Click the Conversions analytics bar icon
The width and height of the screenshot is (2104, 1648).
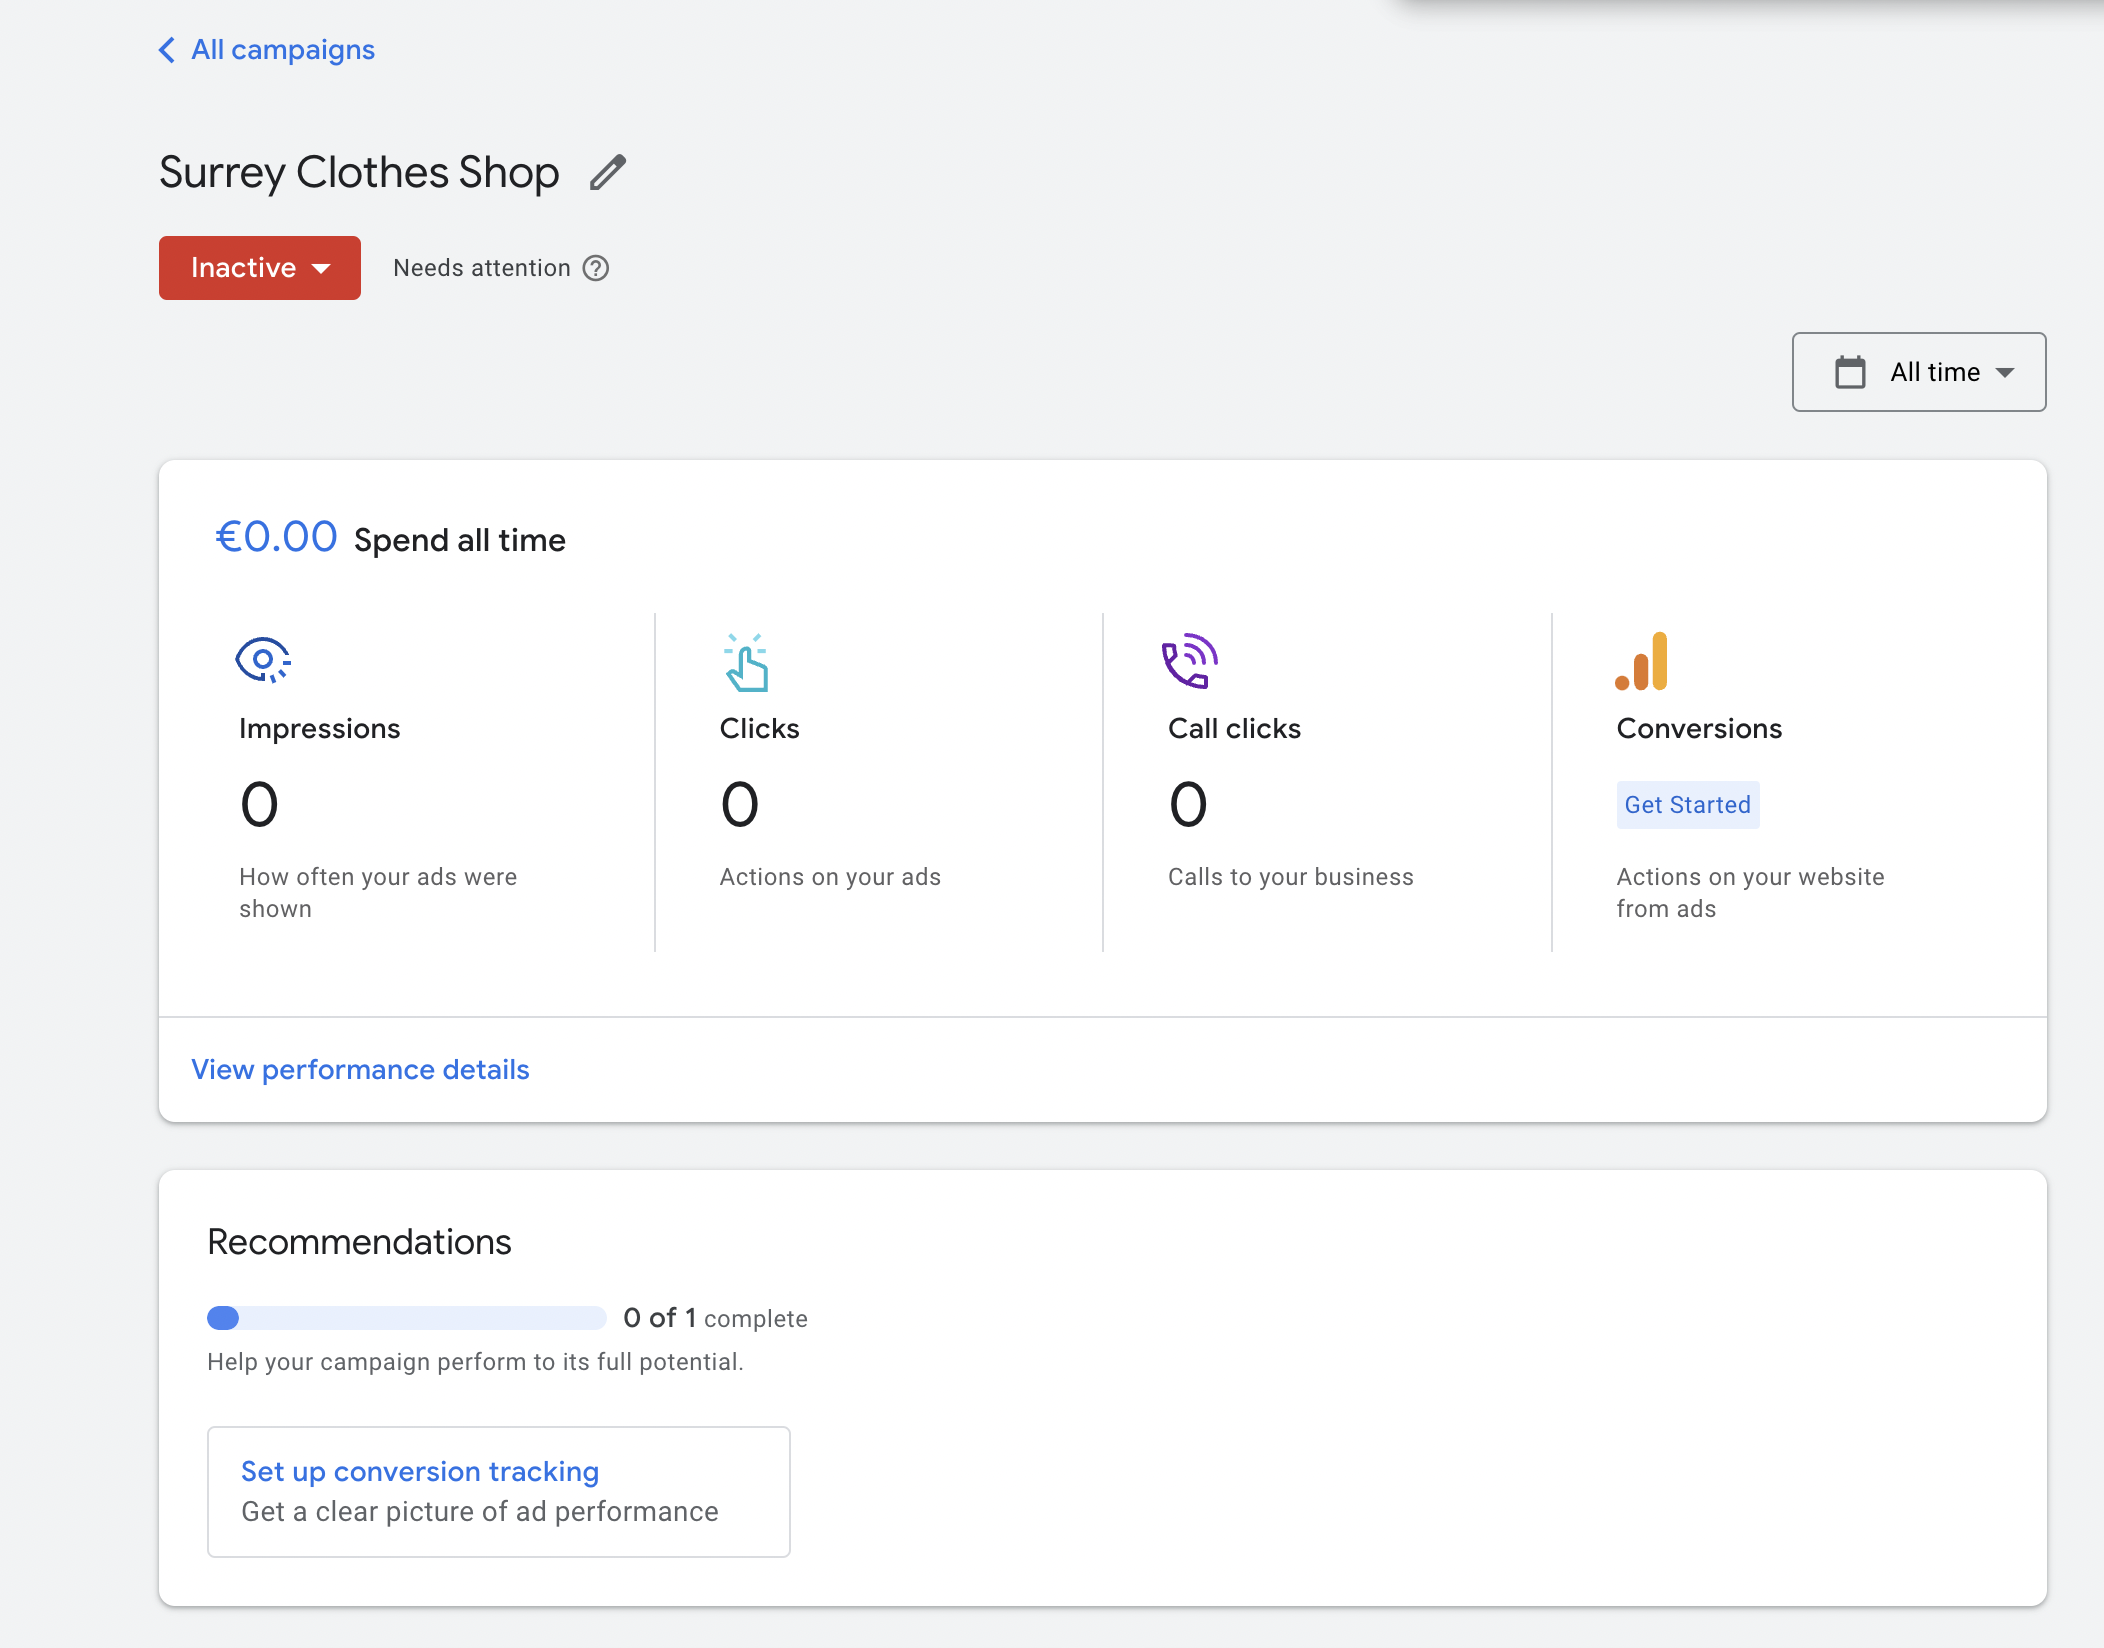pyautogui.click(x=1641, y=661)
